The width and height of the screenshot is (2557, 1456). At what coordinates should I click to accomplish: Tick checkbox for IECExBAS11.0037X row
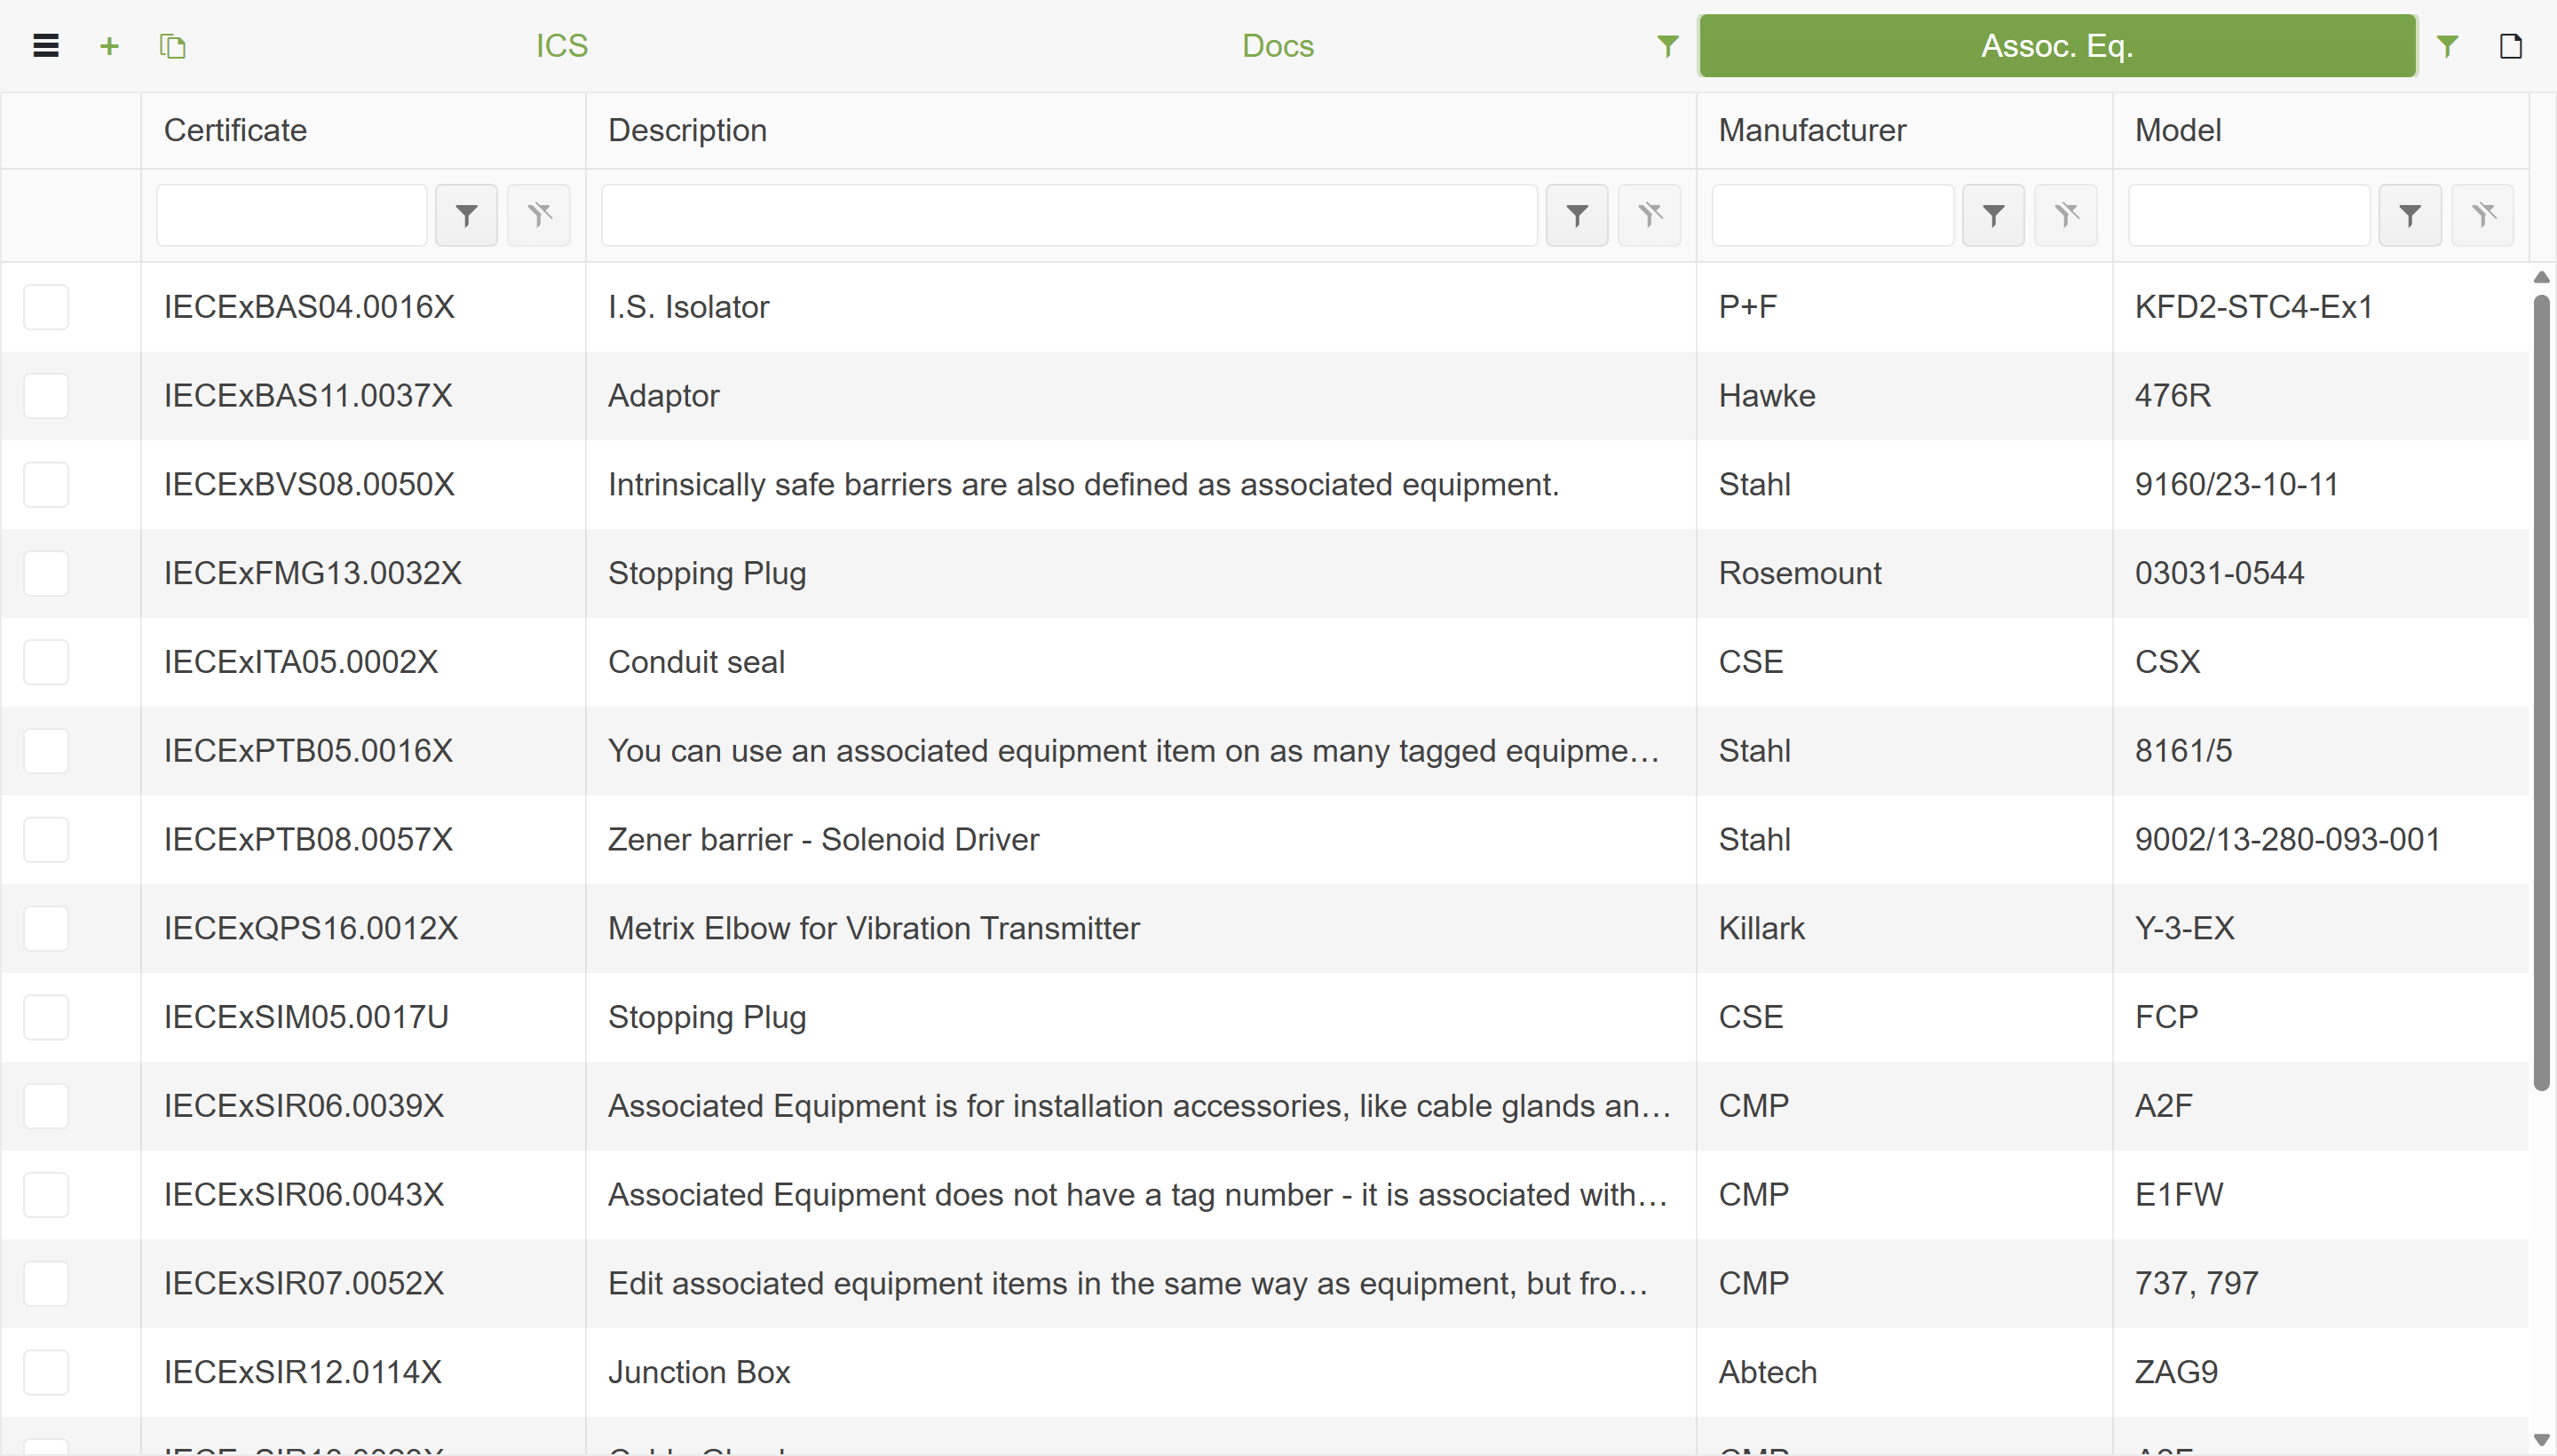click(46, 396)
